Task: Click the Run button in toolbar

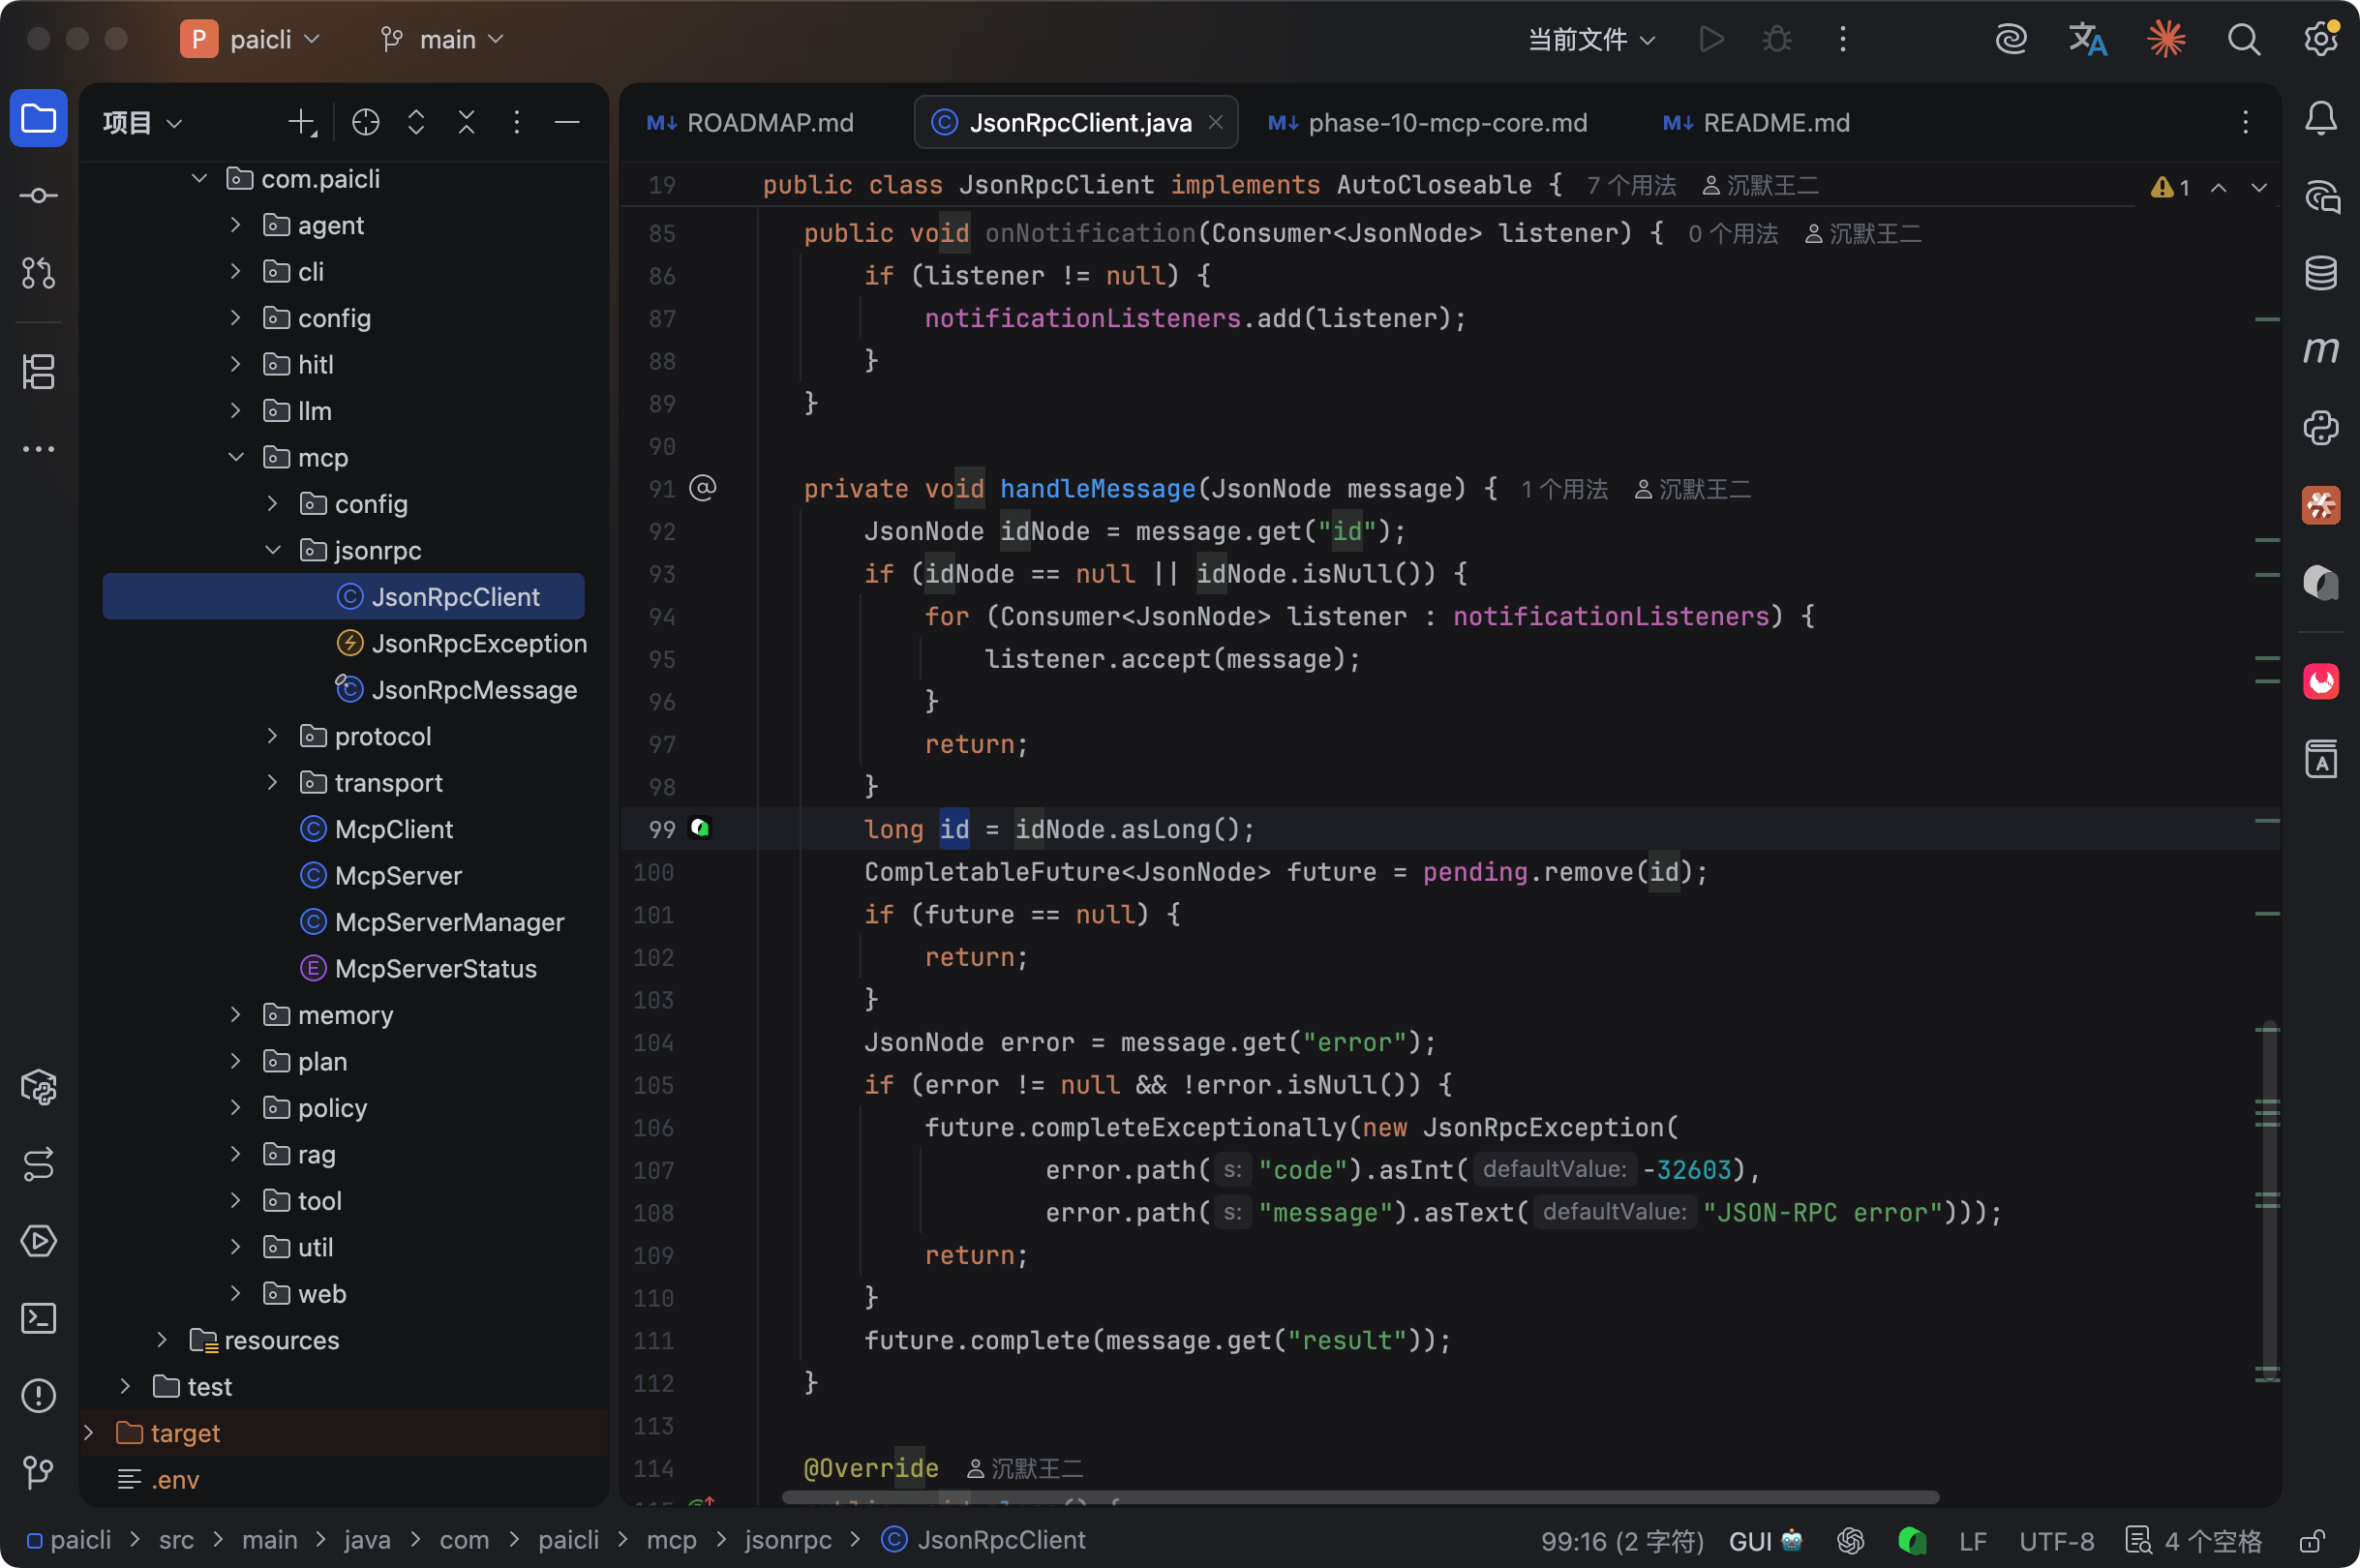Action: [x=1711, y=39]
